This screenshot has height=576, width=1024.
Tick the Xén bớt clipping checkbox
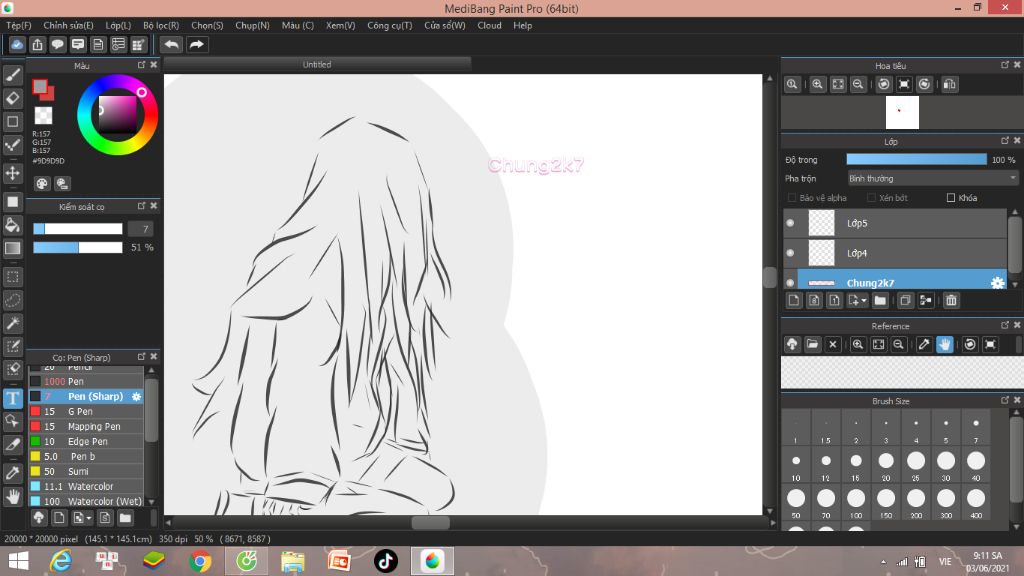point(871,198)
